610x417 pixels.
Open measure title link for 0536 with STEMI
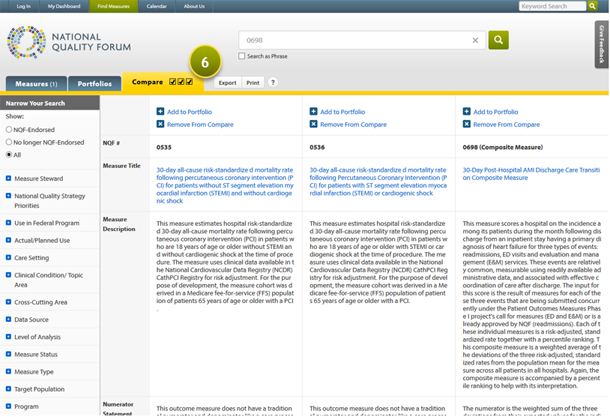(378, 181)
